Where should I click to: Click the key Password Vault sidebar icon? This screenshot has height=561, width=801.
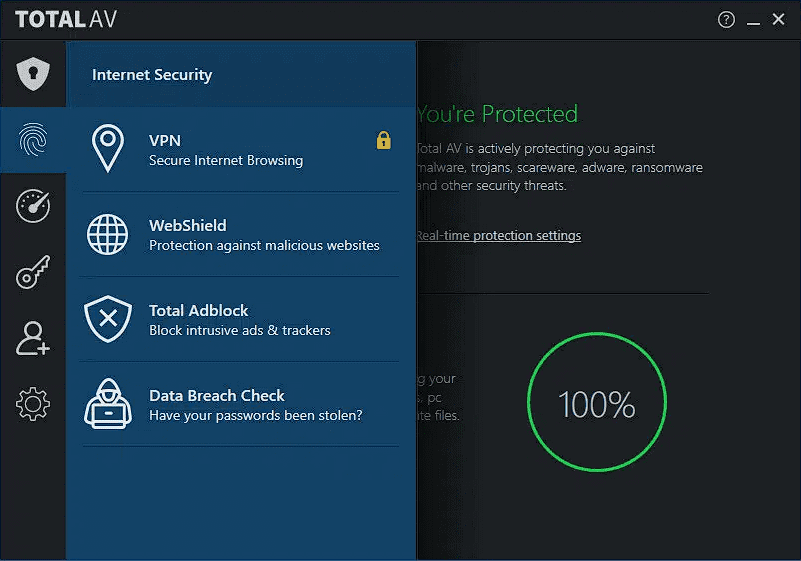click(33, 272)
